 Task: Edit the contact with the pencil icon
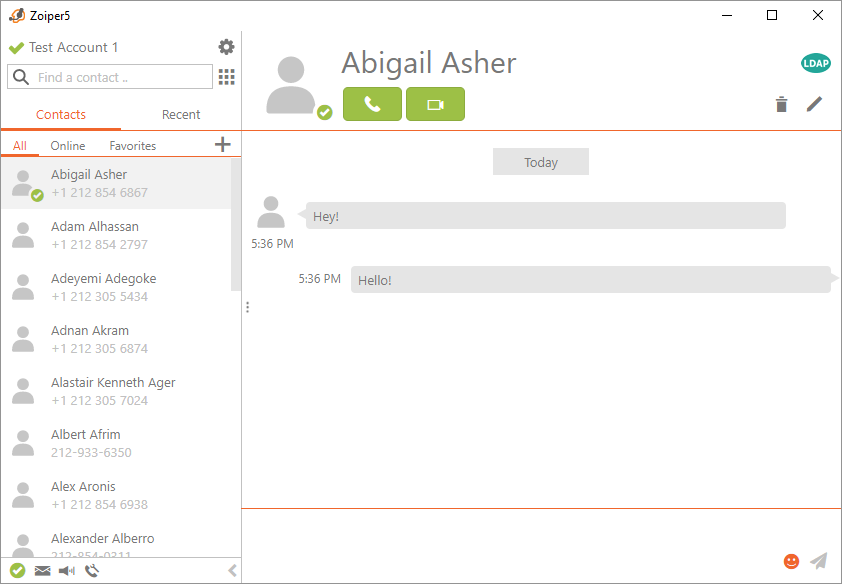814,104
